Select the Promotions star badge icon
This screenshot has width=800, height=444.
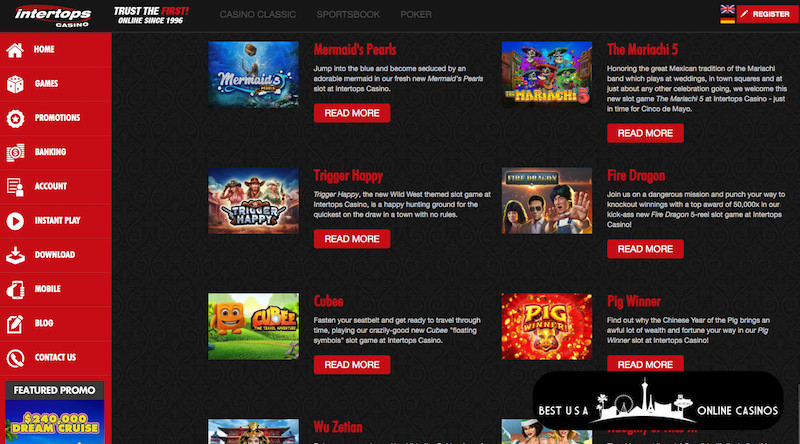(x=15, y=118)
